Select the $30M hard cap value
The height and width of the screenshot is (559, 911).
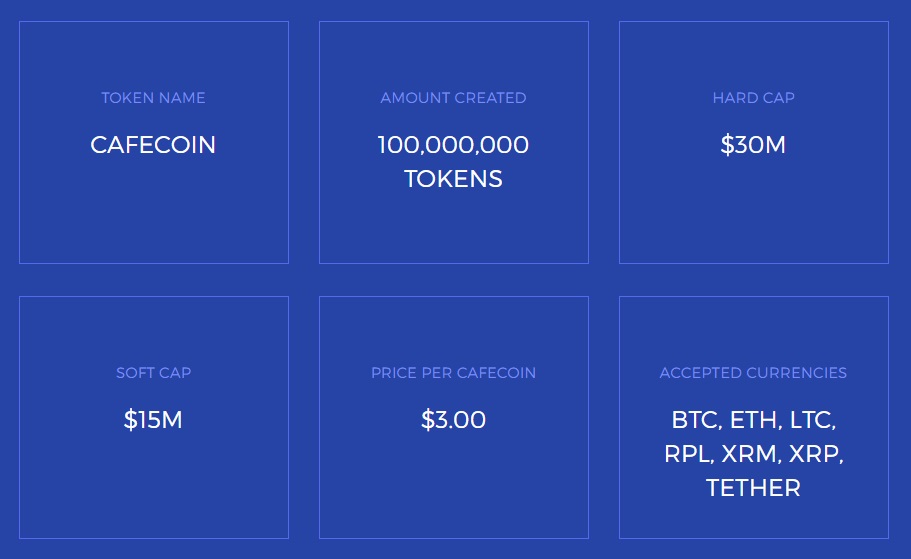coord(753,145)
